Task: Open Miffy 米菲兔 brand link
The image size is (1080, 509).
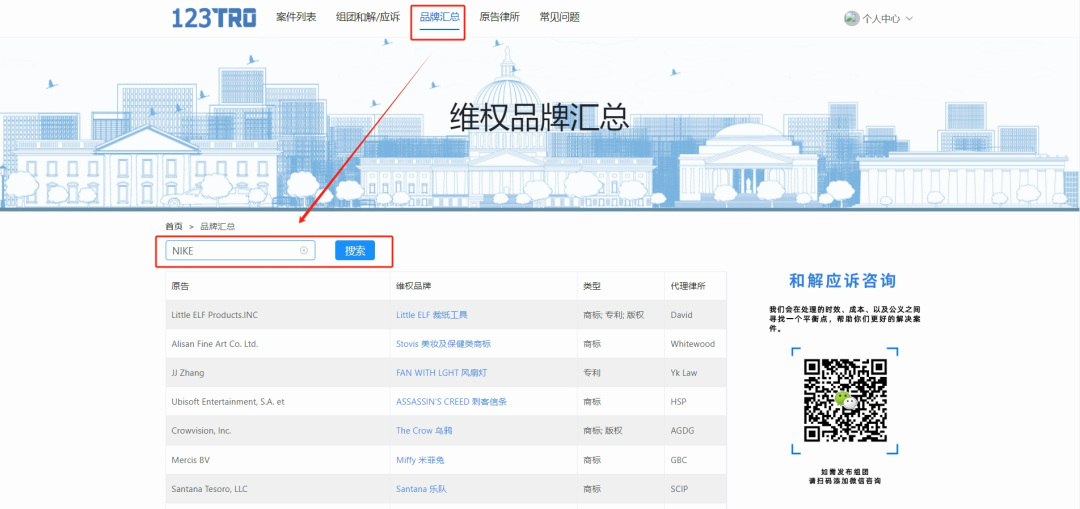Action: click(x=420, y=460)
